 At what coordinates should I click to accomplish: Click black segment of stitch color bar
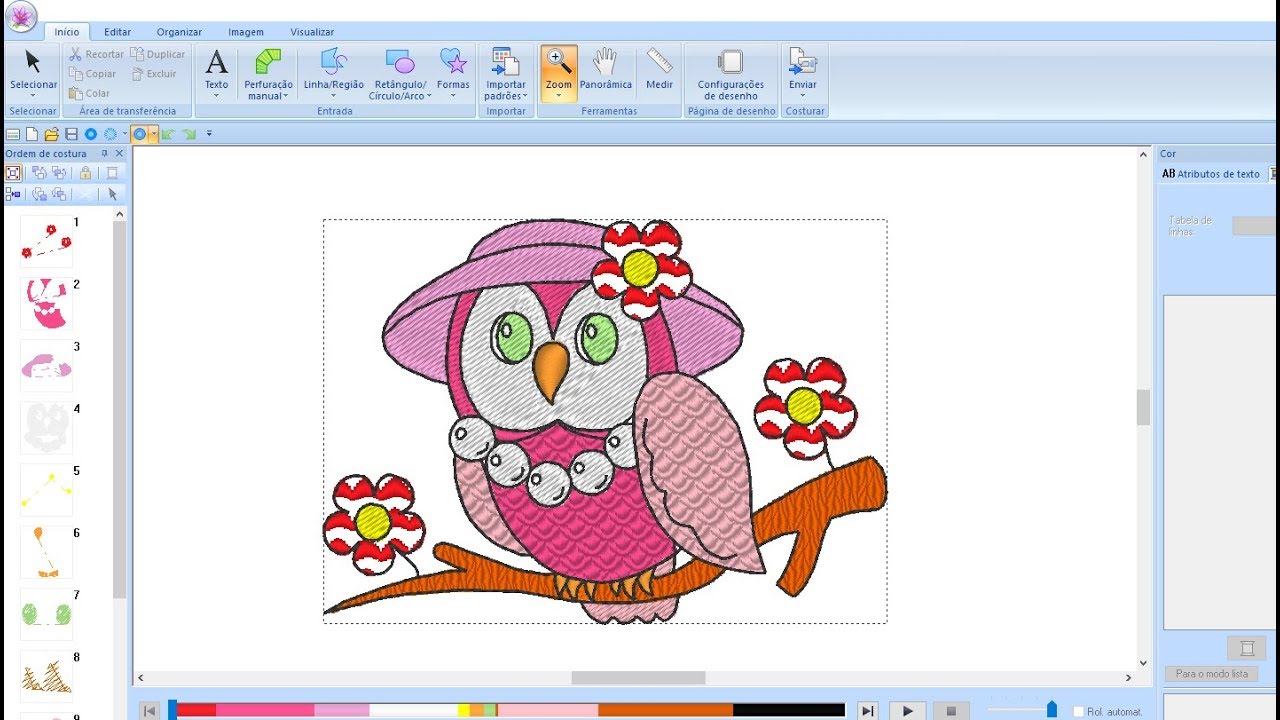pos(789,710)
